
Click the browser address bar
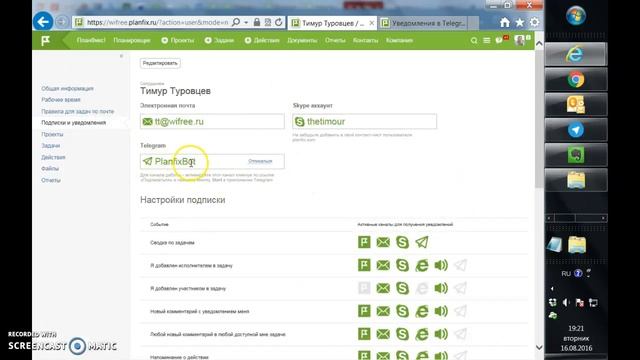pos(157,22)
